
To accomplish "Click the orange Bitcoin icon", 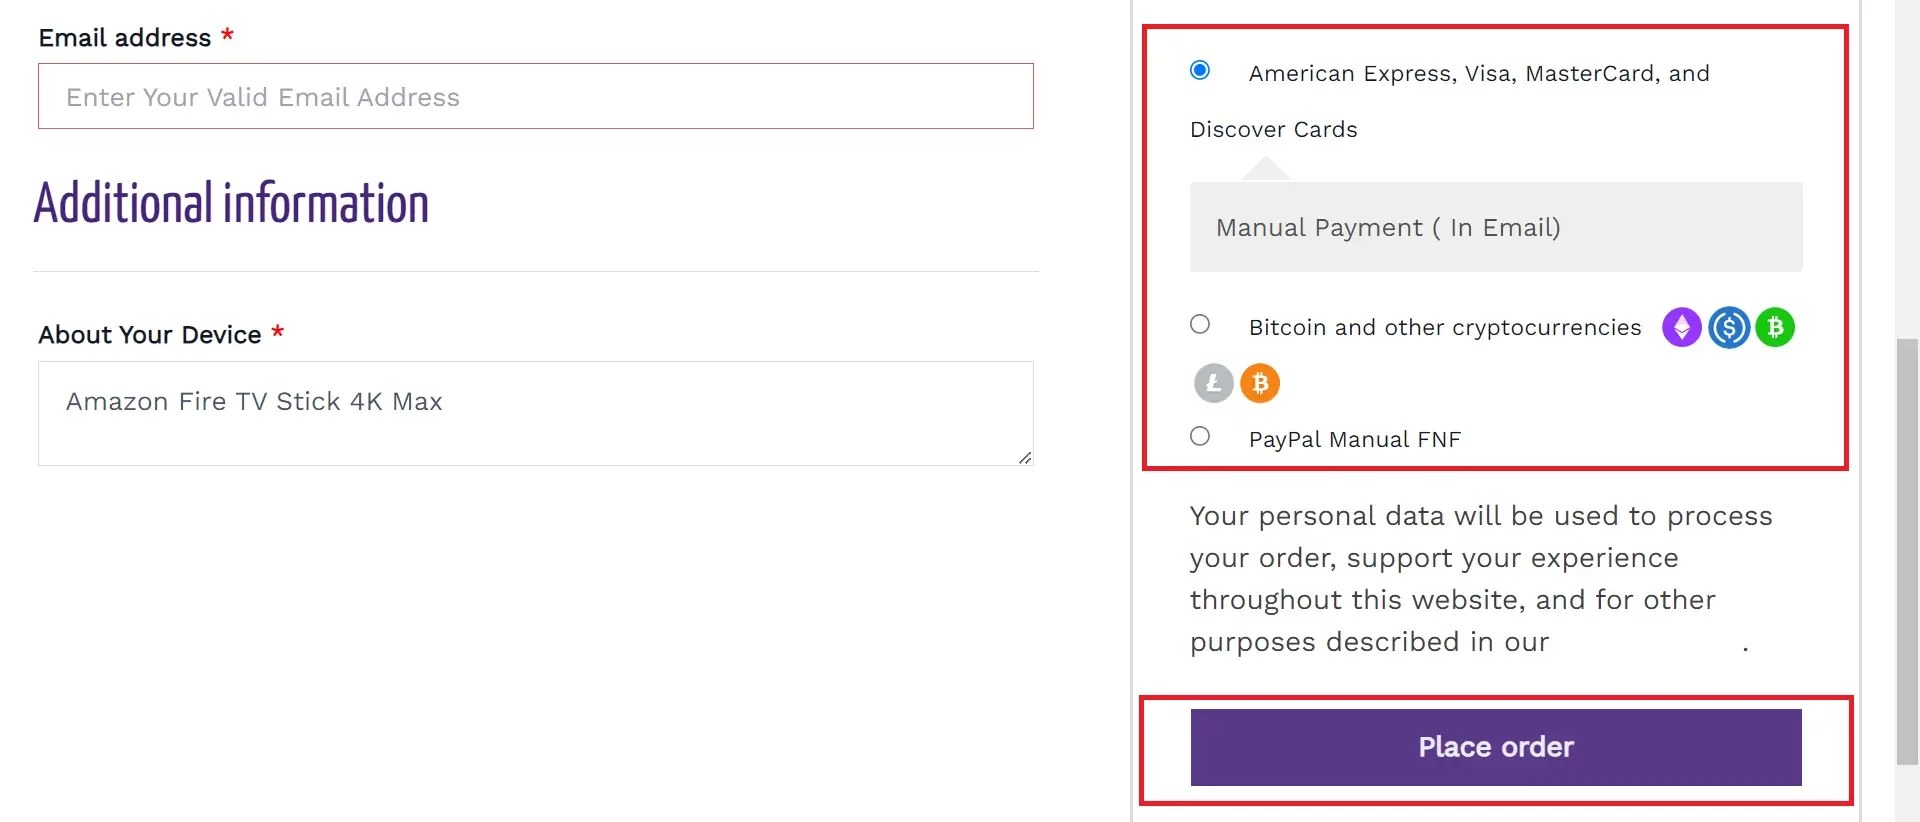I will point(1260,383).
